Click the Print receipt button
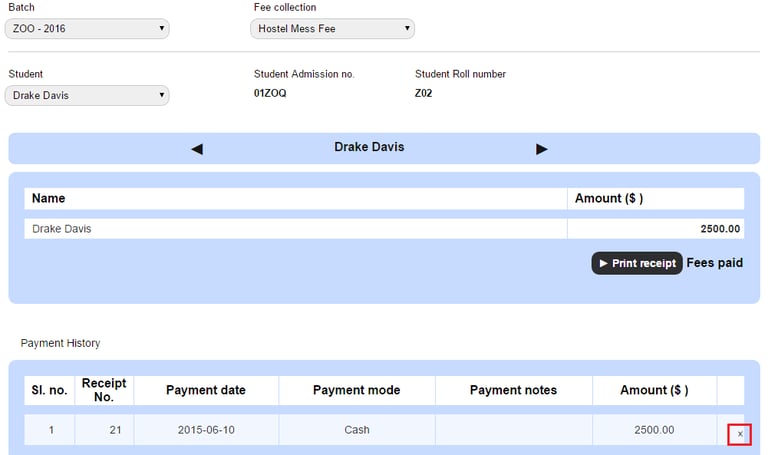 [x=637, y=263]
